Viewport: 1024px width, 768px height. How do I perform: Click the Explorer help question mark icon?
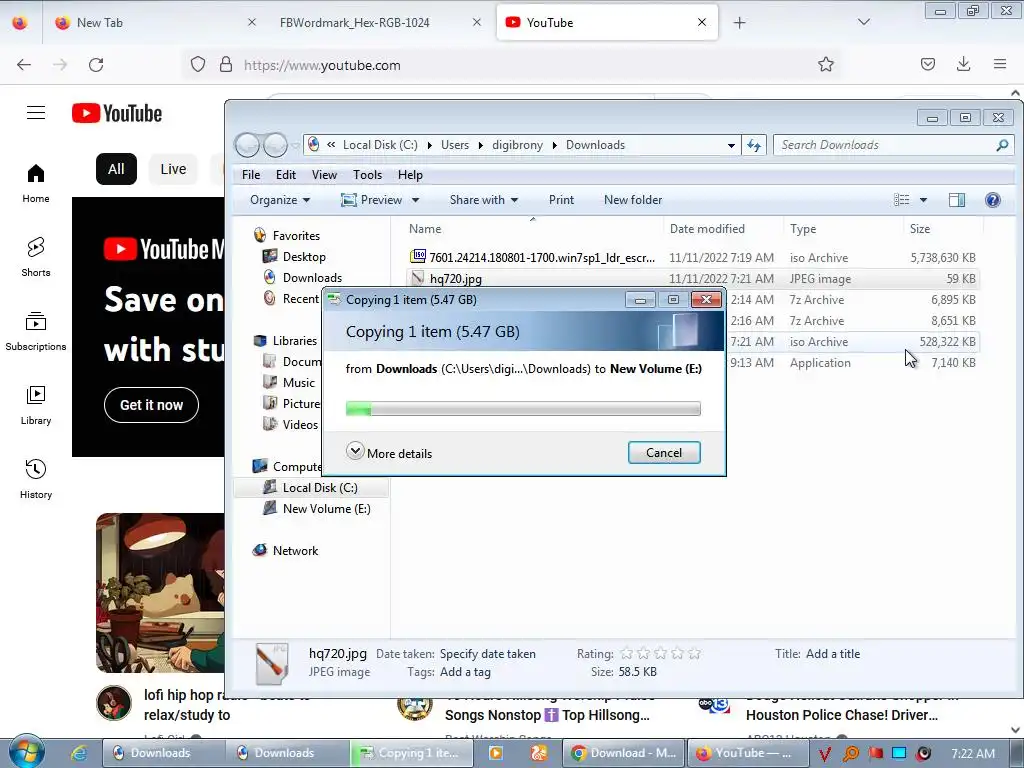coord(992,200)
